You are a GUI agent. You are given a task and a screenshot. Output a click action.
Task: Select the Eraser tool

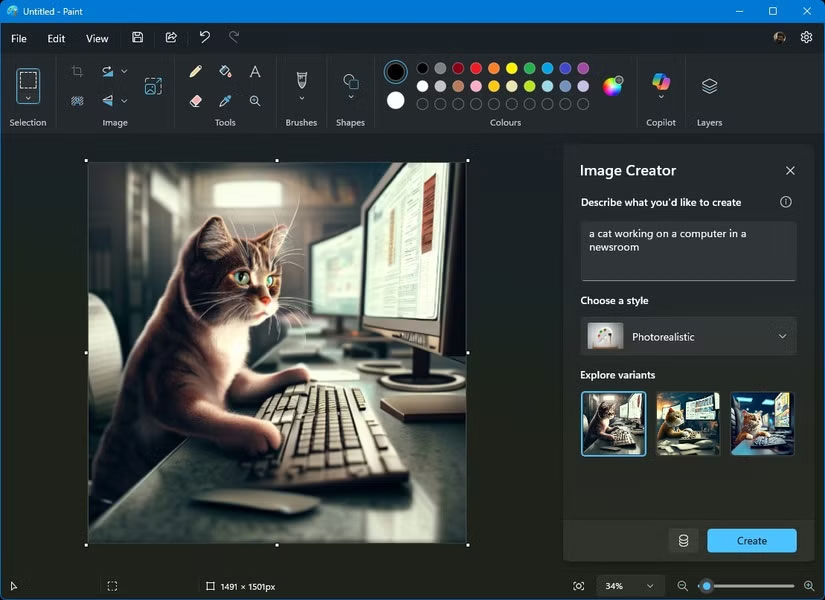pyautogui.click(x=195, y=101)
